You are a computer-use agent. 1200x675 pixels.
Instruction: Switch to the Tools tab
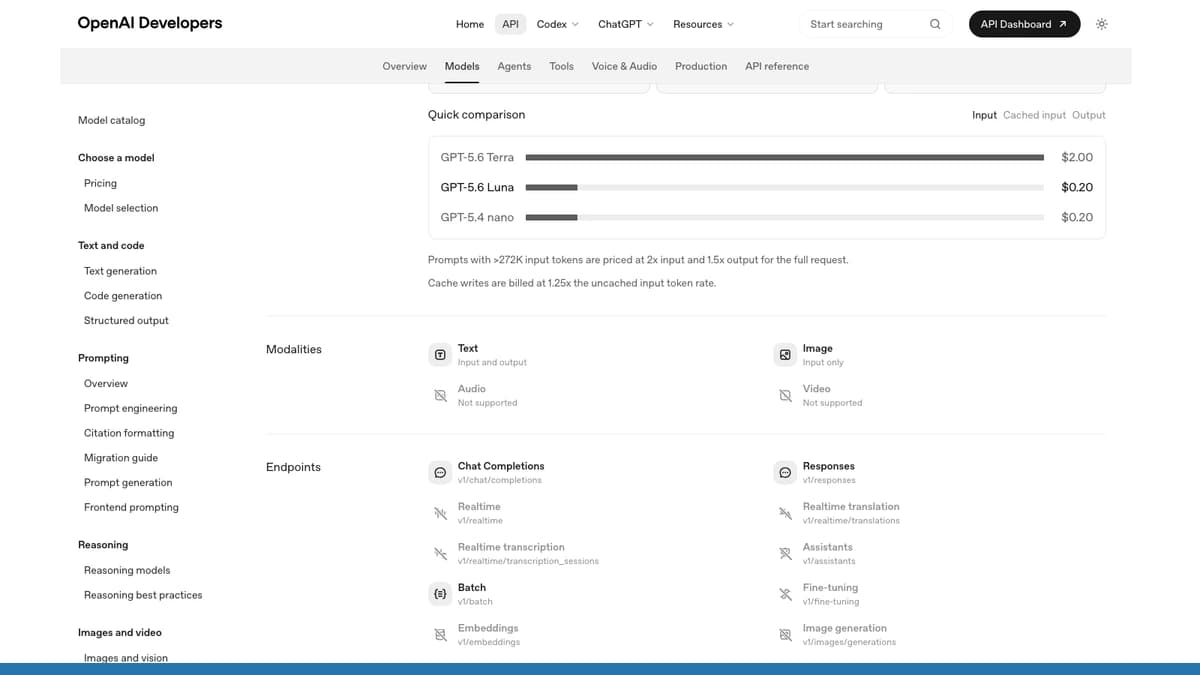click(561, 66)
